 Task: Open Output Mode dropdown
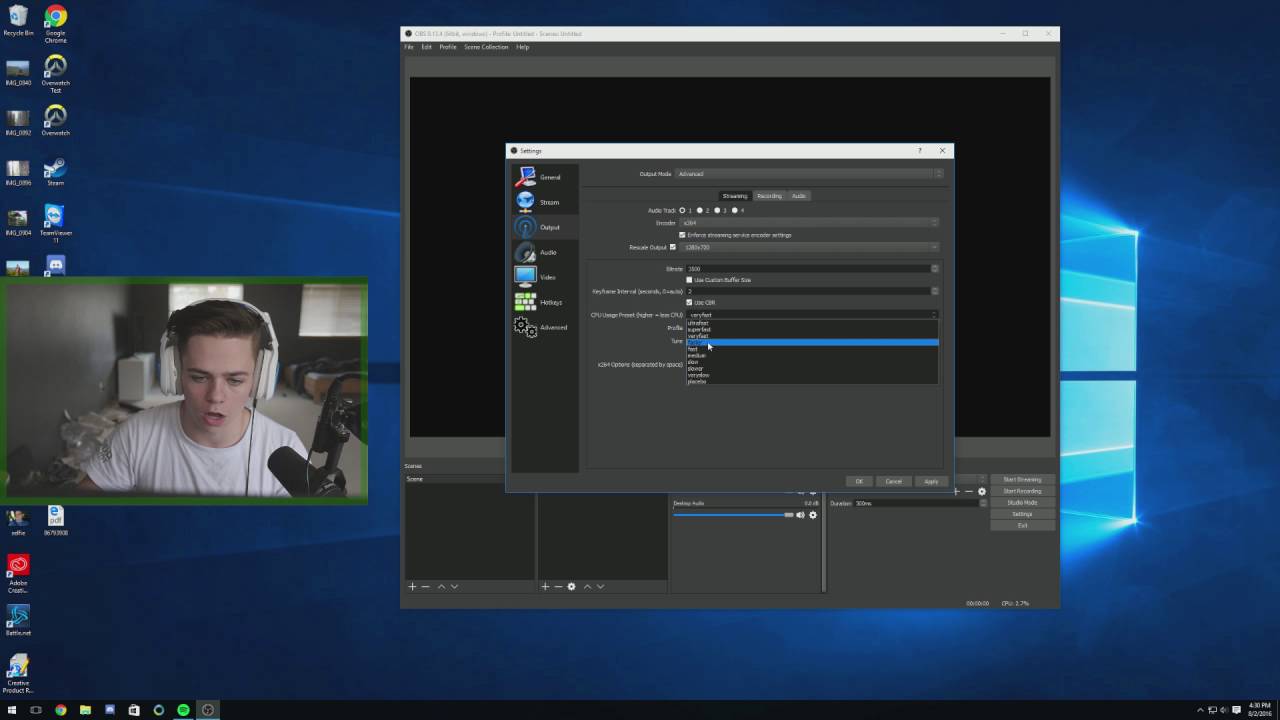[x=810, y=174]
